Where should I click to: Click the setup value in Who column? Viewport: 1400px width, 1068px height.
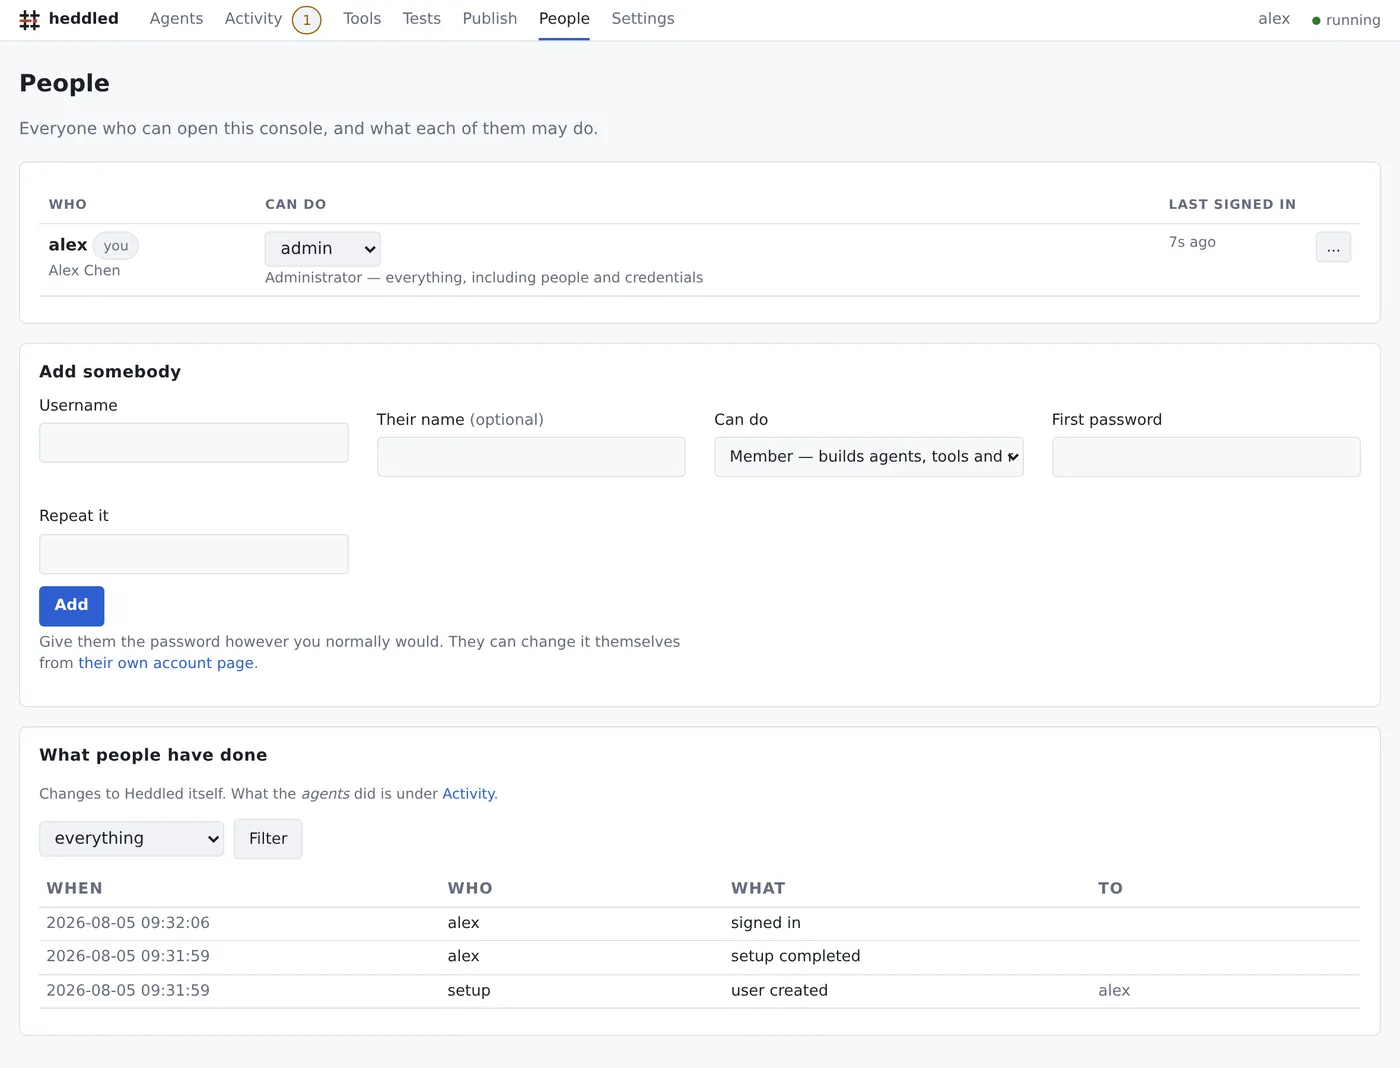click(x=469, y=991)
